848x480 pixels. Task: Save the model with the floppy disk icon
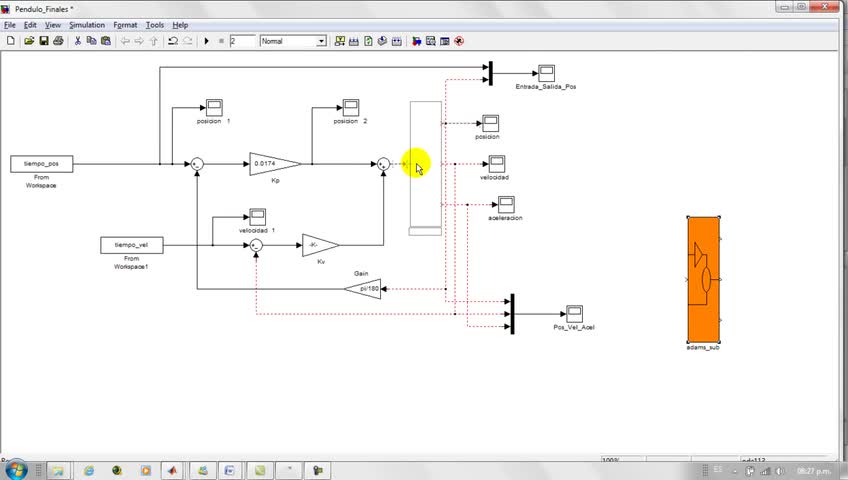click(x=44, y=41)
